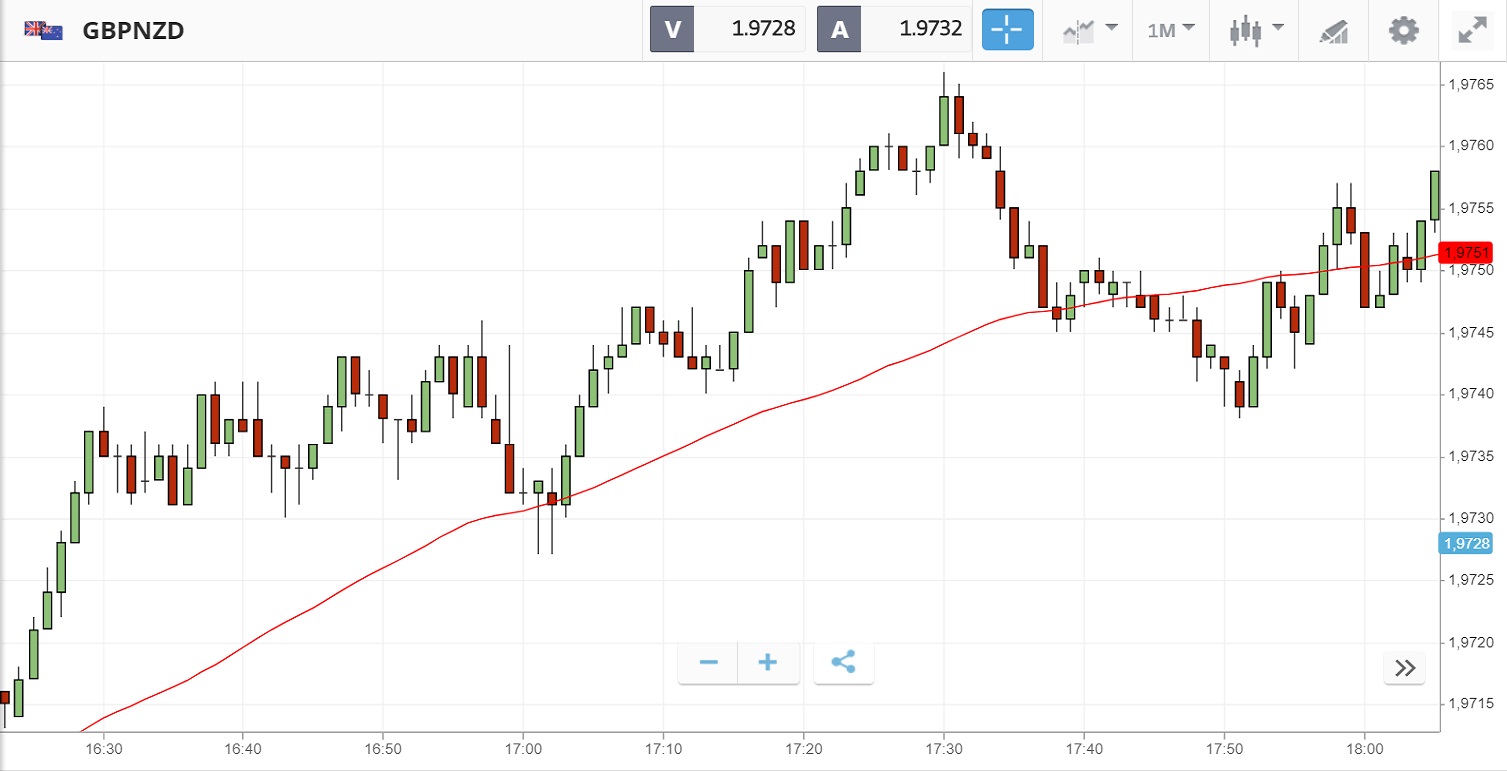Open the 1M timeframe dropdown
Viewport: 1507px width, 771px height.
tap(1171, 30)
